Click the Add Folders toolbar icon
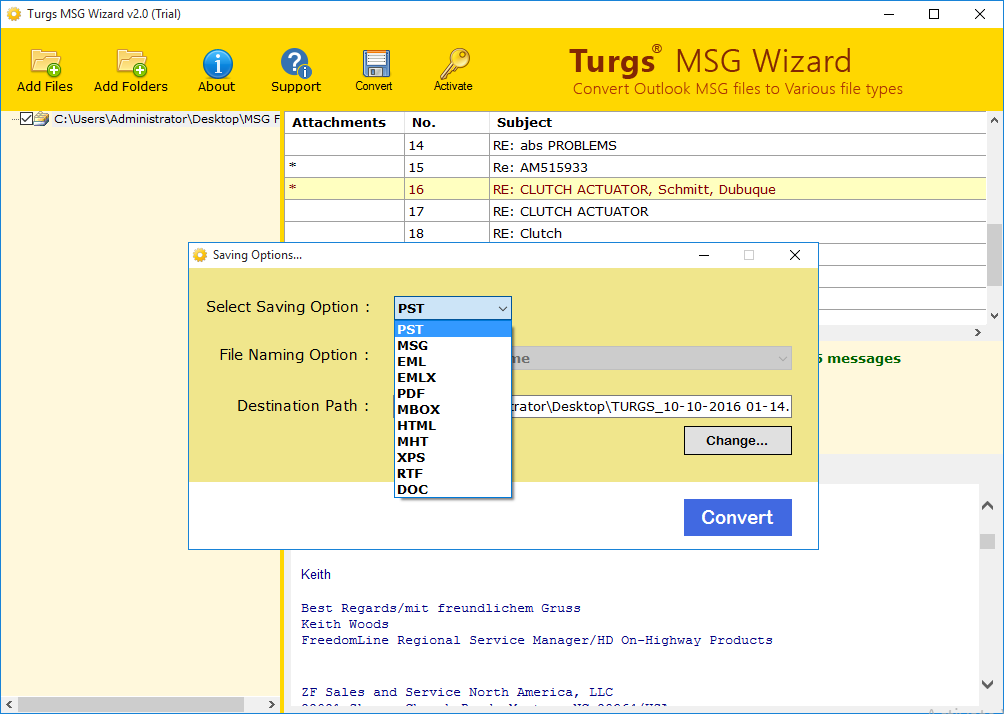Image resolution: width=1004 pixels, height=714 pixels. (131, 63)
